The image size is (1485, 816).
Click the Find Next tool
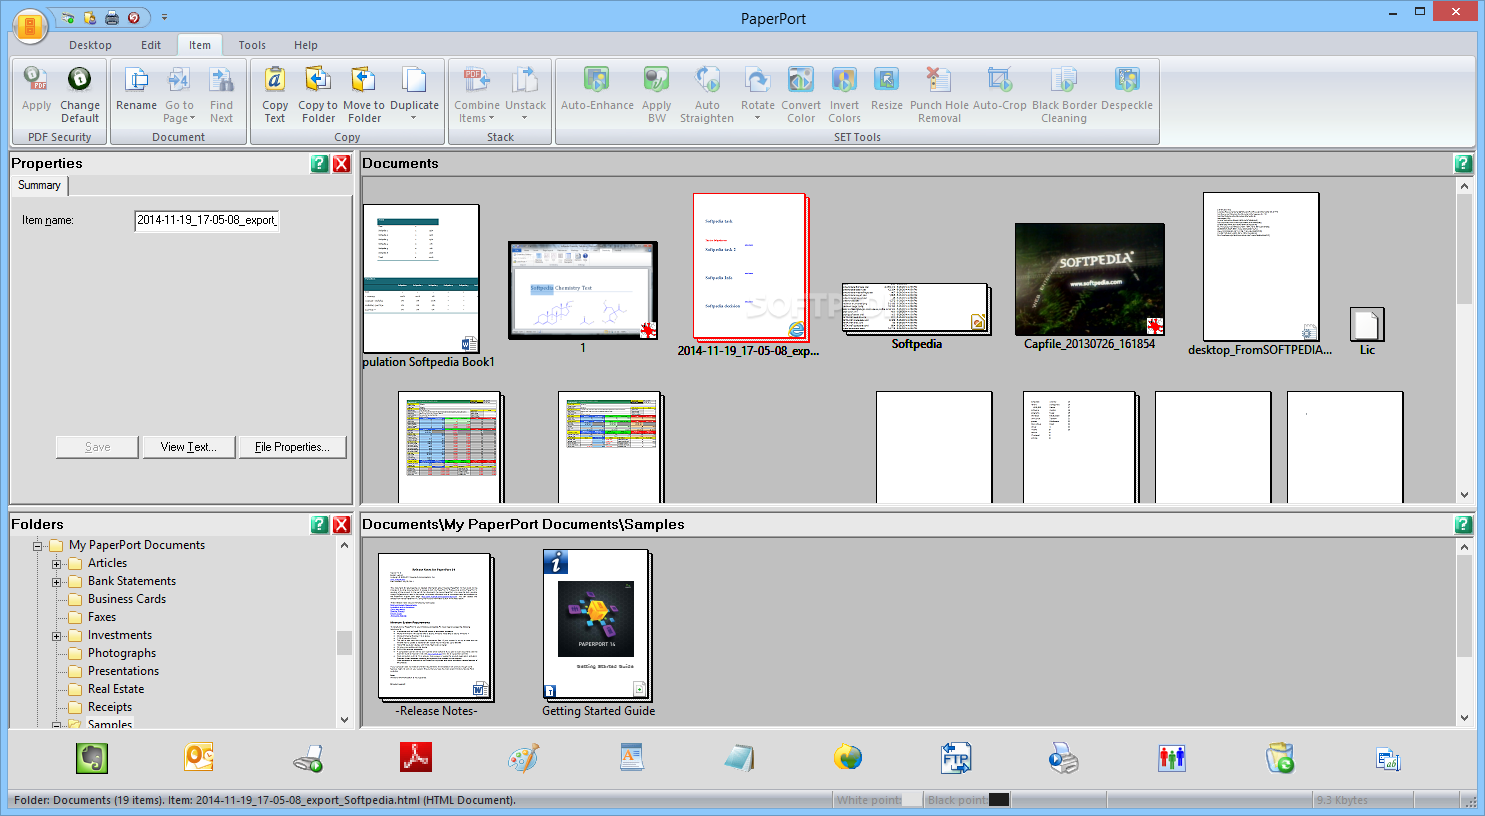[221, 95]
